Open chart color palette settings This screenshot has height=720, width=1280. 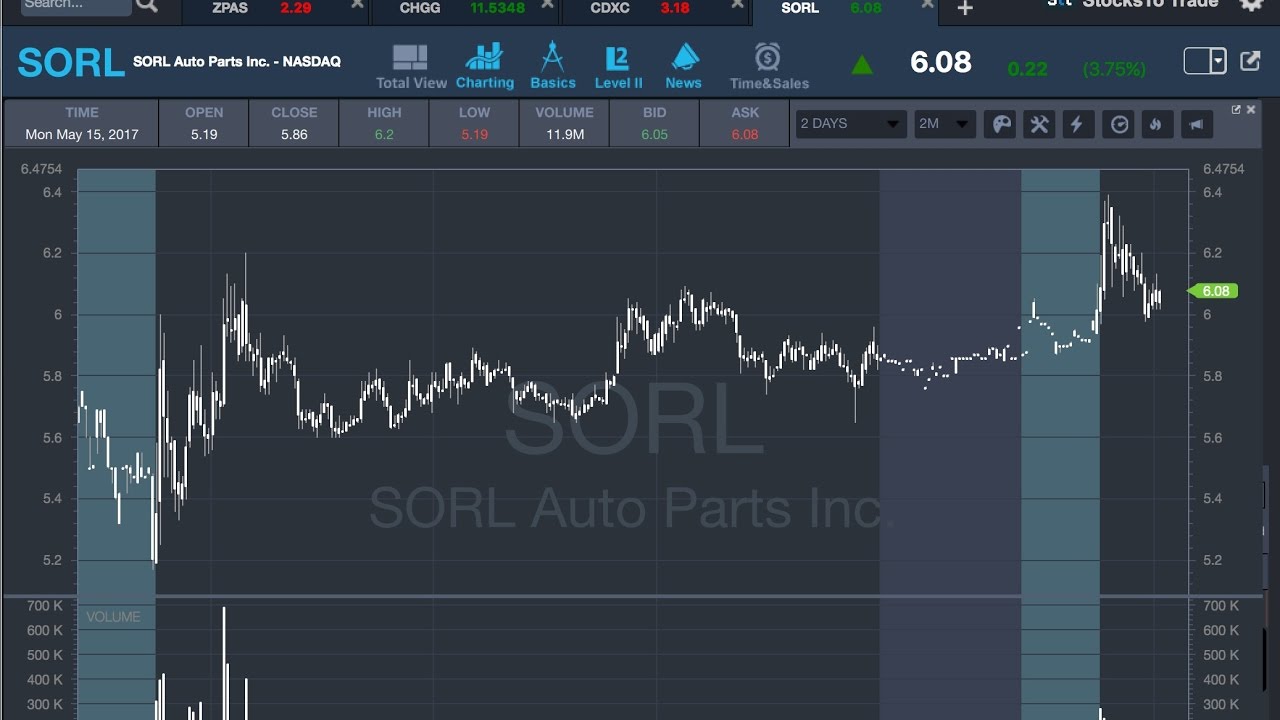(1000, 124)
